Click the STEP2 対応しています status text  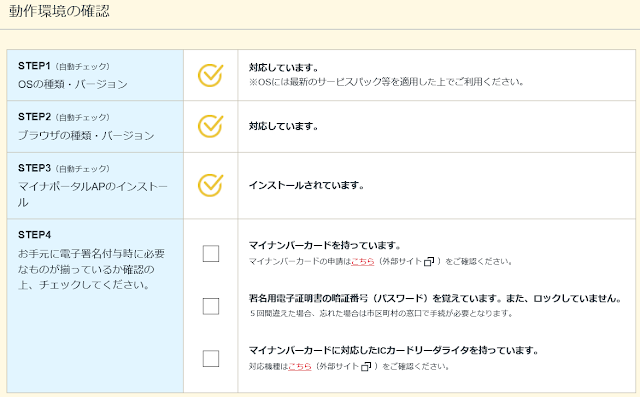pos(284,126)
